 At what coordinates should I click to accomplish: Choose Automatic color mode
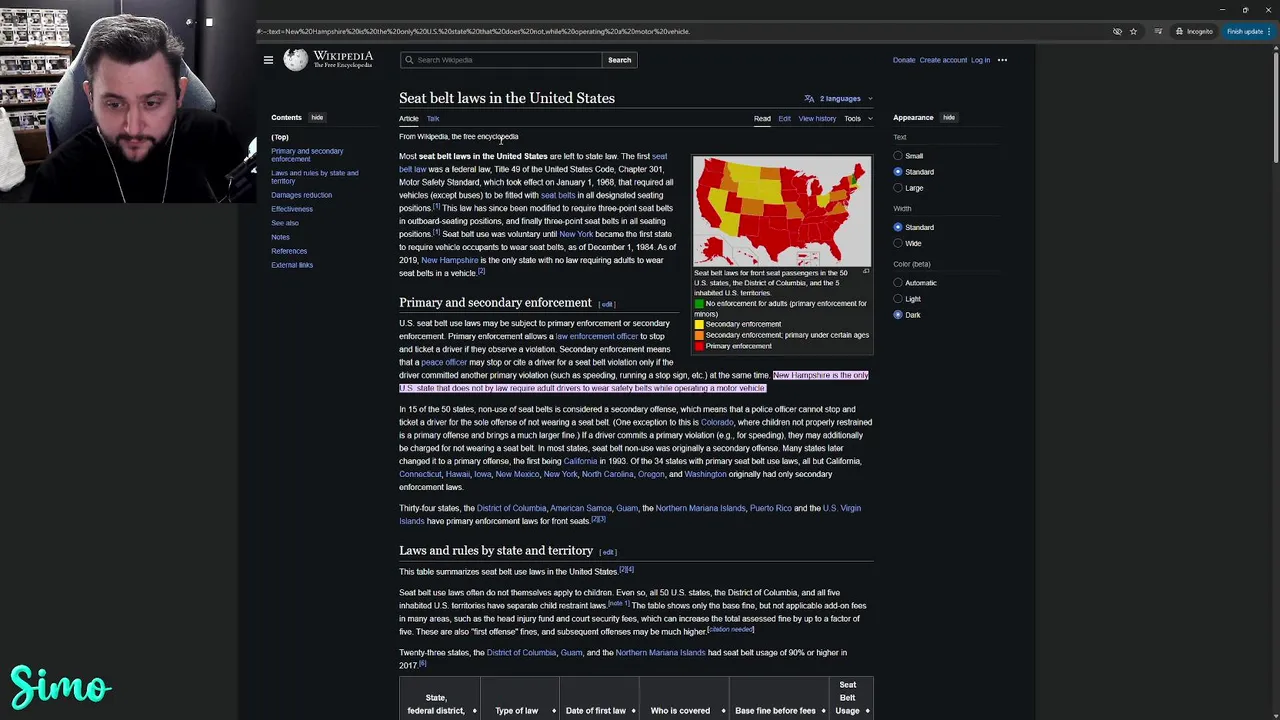click(x=898, y=283)
